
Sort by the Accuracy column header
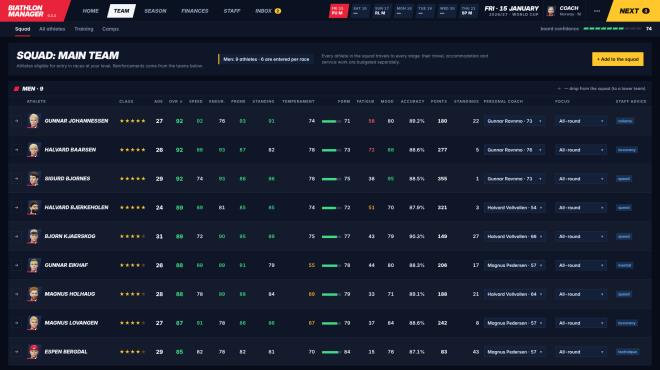click(412, 101)
